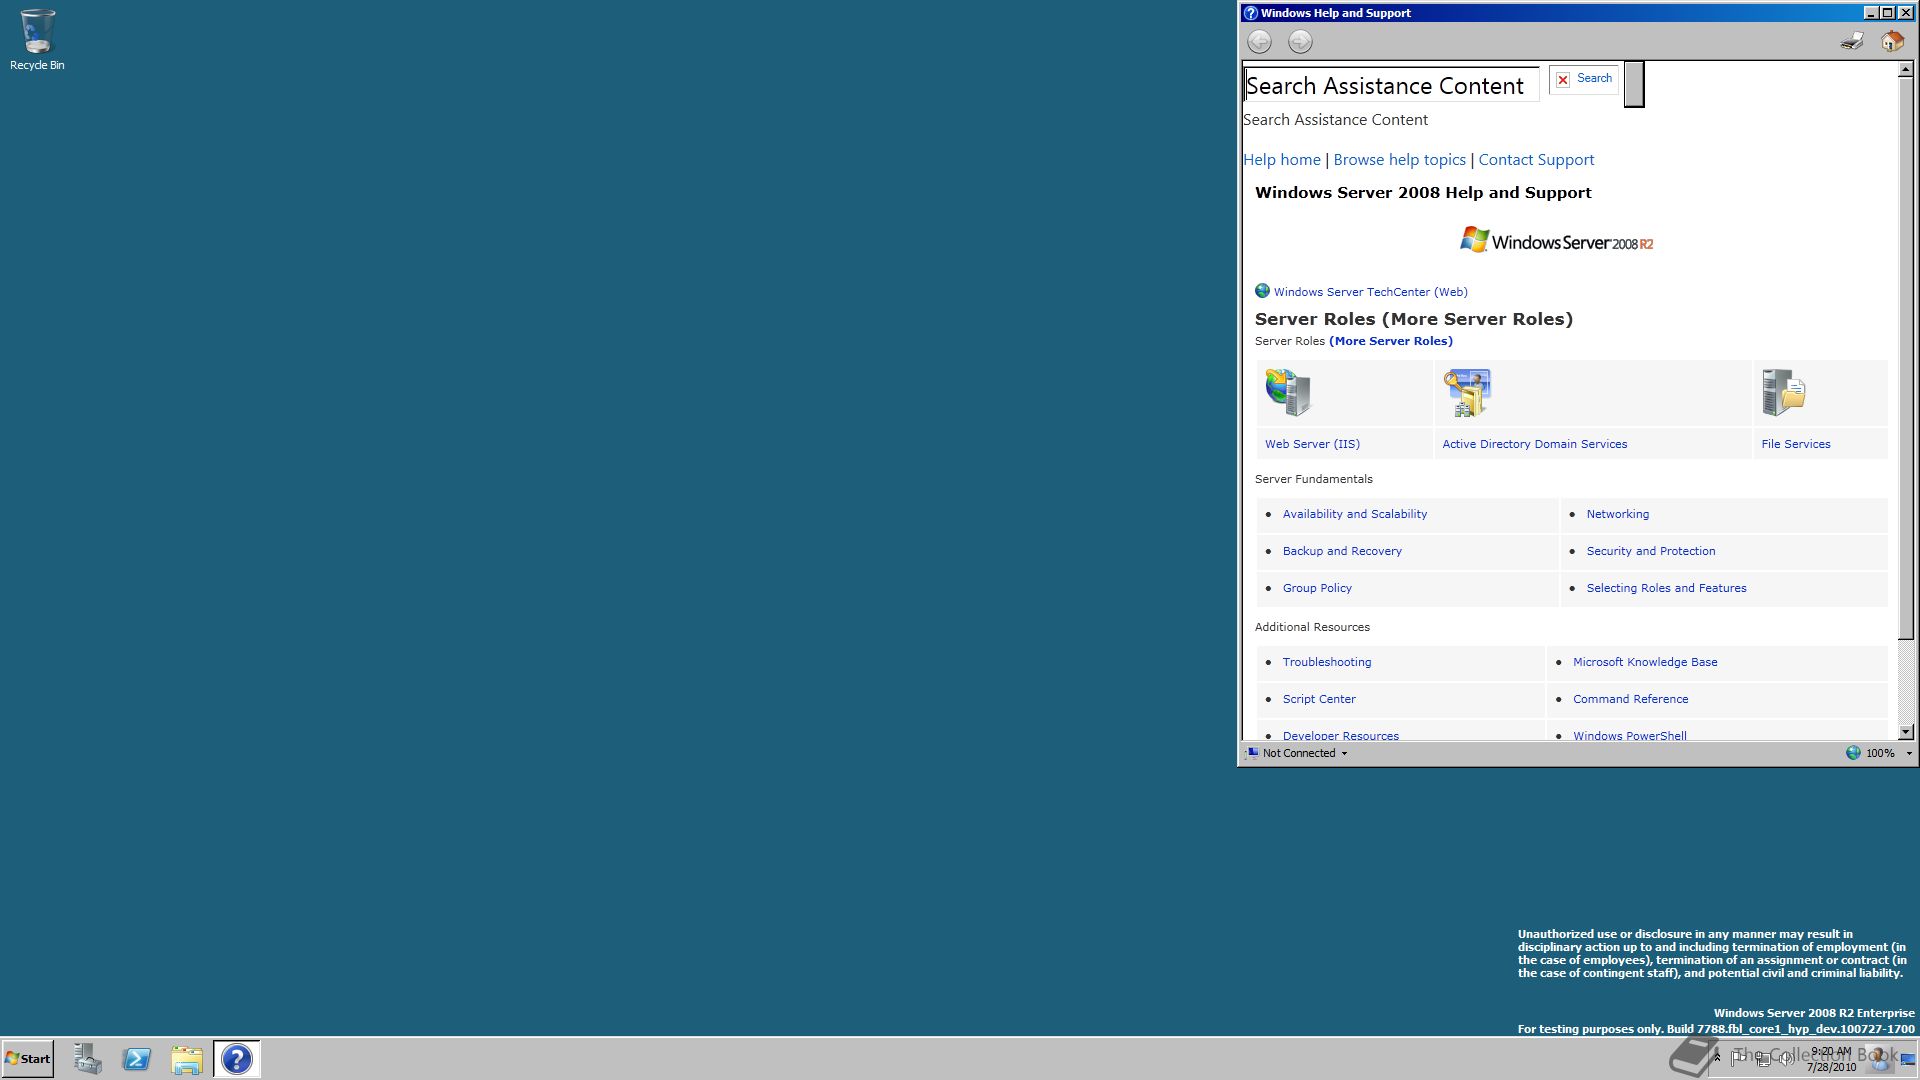
Task: Click the globe icon beside Windows Server TechCenter
Action: click(x=1262, y=291)
